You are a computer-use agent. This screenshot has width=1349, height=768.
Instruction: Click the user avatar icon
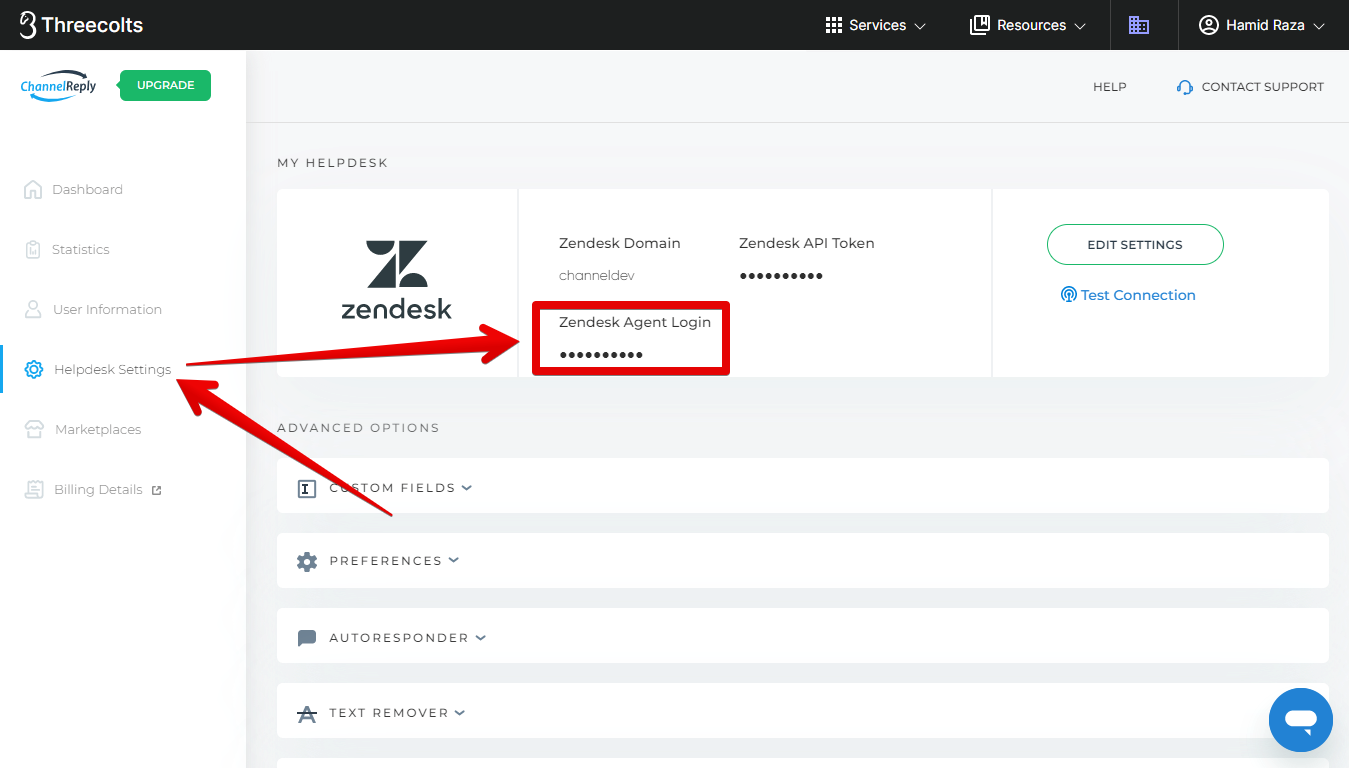click(1209, 25)
